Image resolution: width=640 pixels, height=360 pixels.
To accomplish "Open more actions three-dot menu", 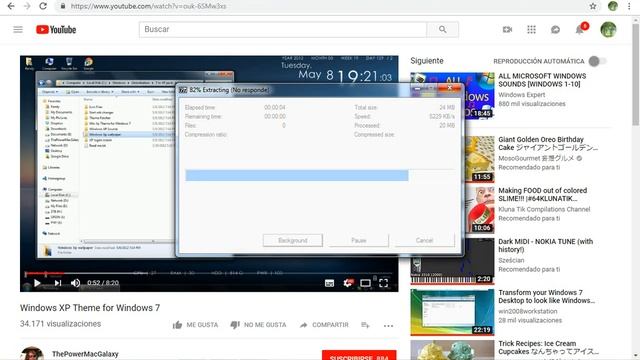I will [x=389, y=325].
